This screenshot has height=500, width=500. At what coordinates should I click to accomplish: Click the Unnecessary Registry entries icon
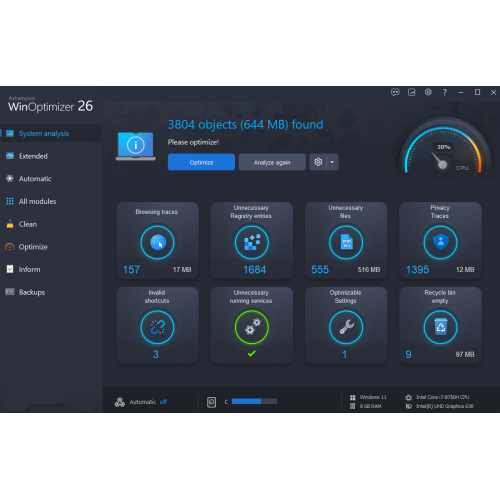tap(252, 242)
